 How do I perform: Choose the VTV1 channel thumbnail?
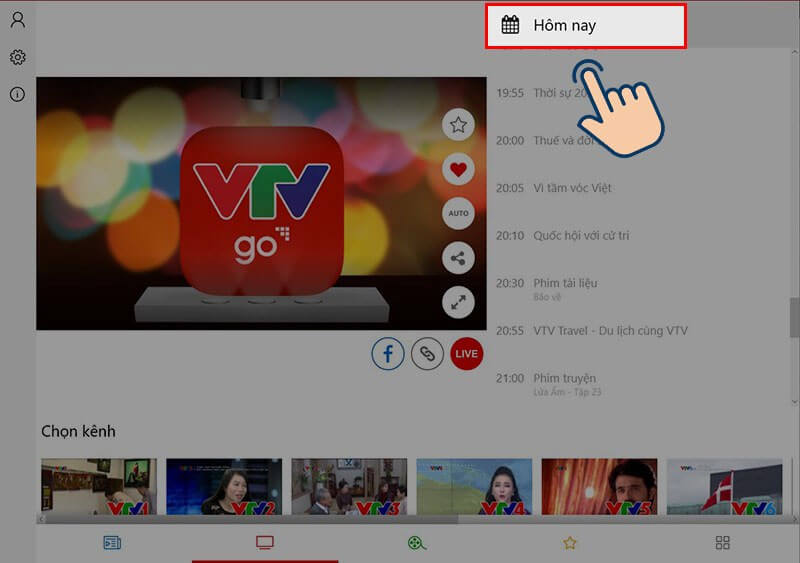[99, 486]
